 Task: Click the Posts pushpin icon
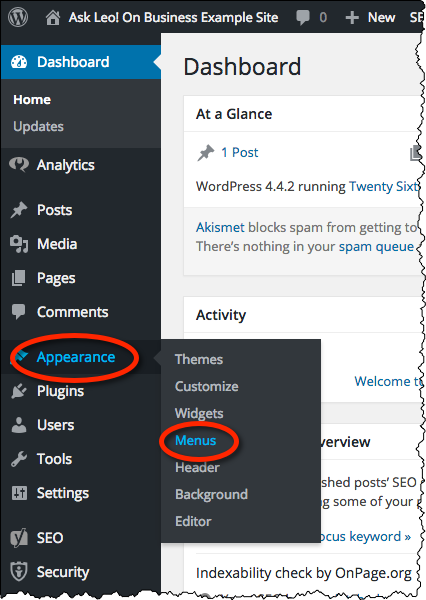click(19, 210)
